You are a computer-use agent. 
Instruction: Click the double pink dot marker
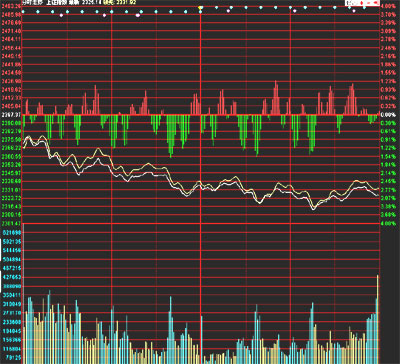coord(138,15)
